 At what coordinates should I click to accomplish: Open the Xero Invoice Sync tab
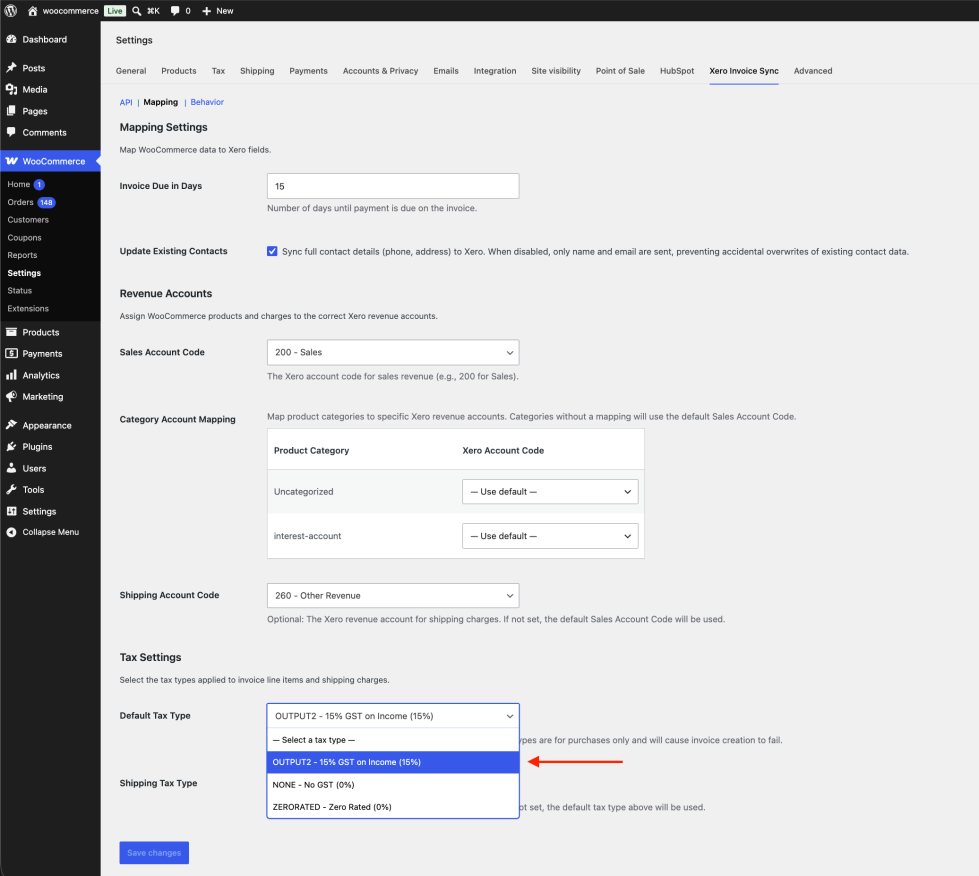[x=744, y=71]
